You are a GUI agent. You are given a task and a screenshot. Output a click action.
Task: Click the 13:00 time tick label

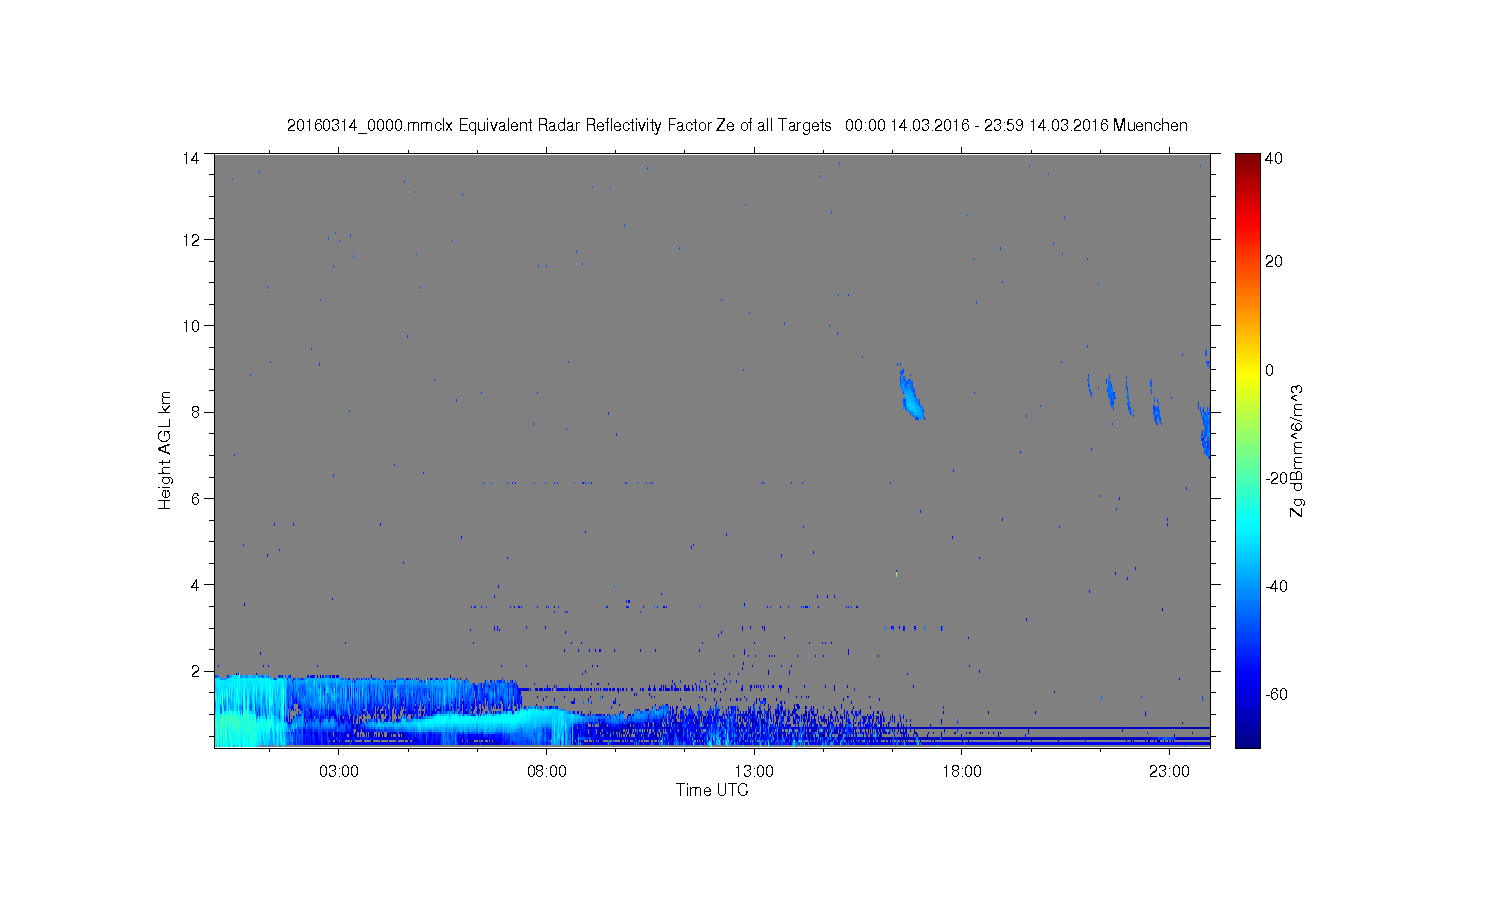pos(754,772)
